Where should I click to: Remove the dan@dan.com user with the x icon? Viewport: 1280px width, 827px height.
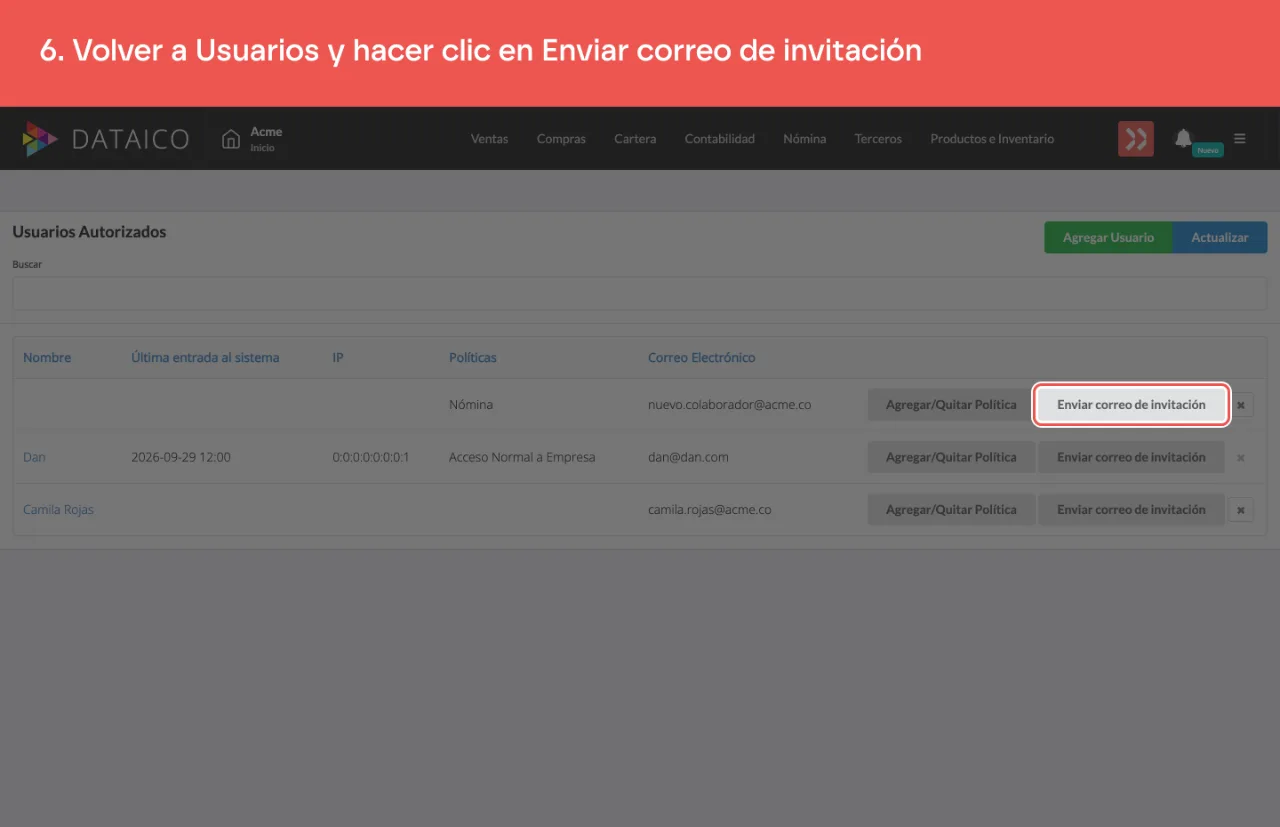pos(1241,457)
